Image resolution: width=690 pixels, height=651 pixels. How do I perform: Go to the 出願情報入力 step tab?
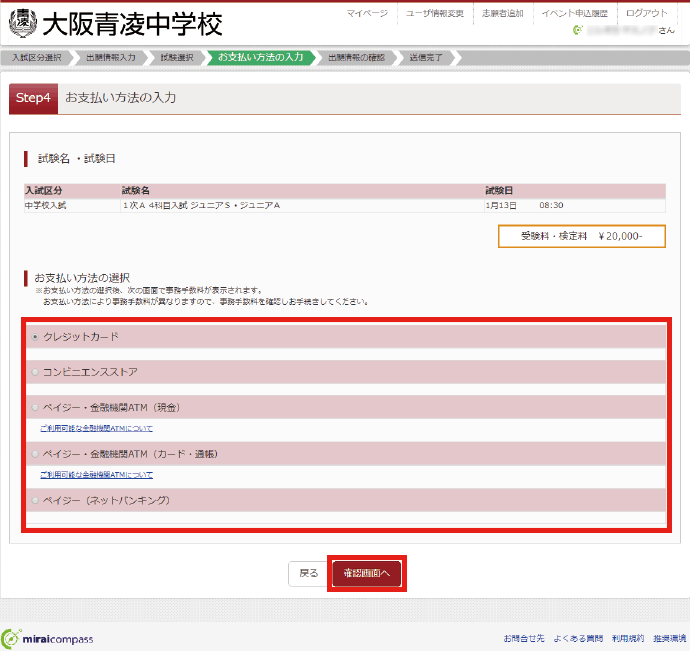[x=111, y=58]
